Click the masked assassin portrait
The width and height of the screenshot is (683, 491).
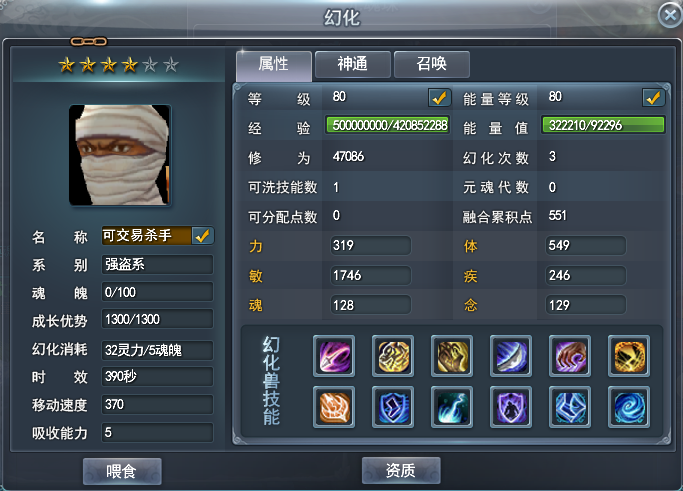click(120, 155)
